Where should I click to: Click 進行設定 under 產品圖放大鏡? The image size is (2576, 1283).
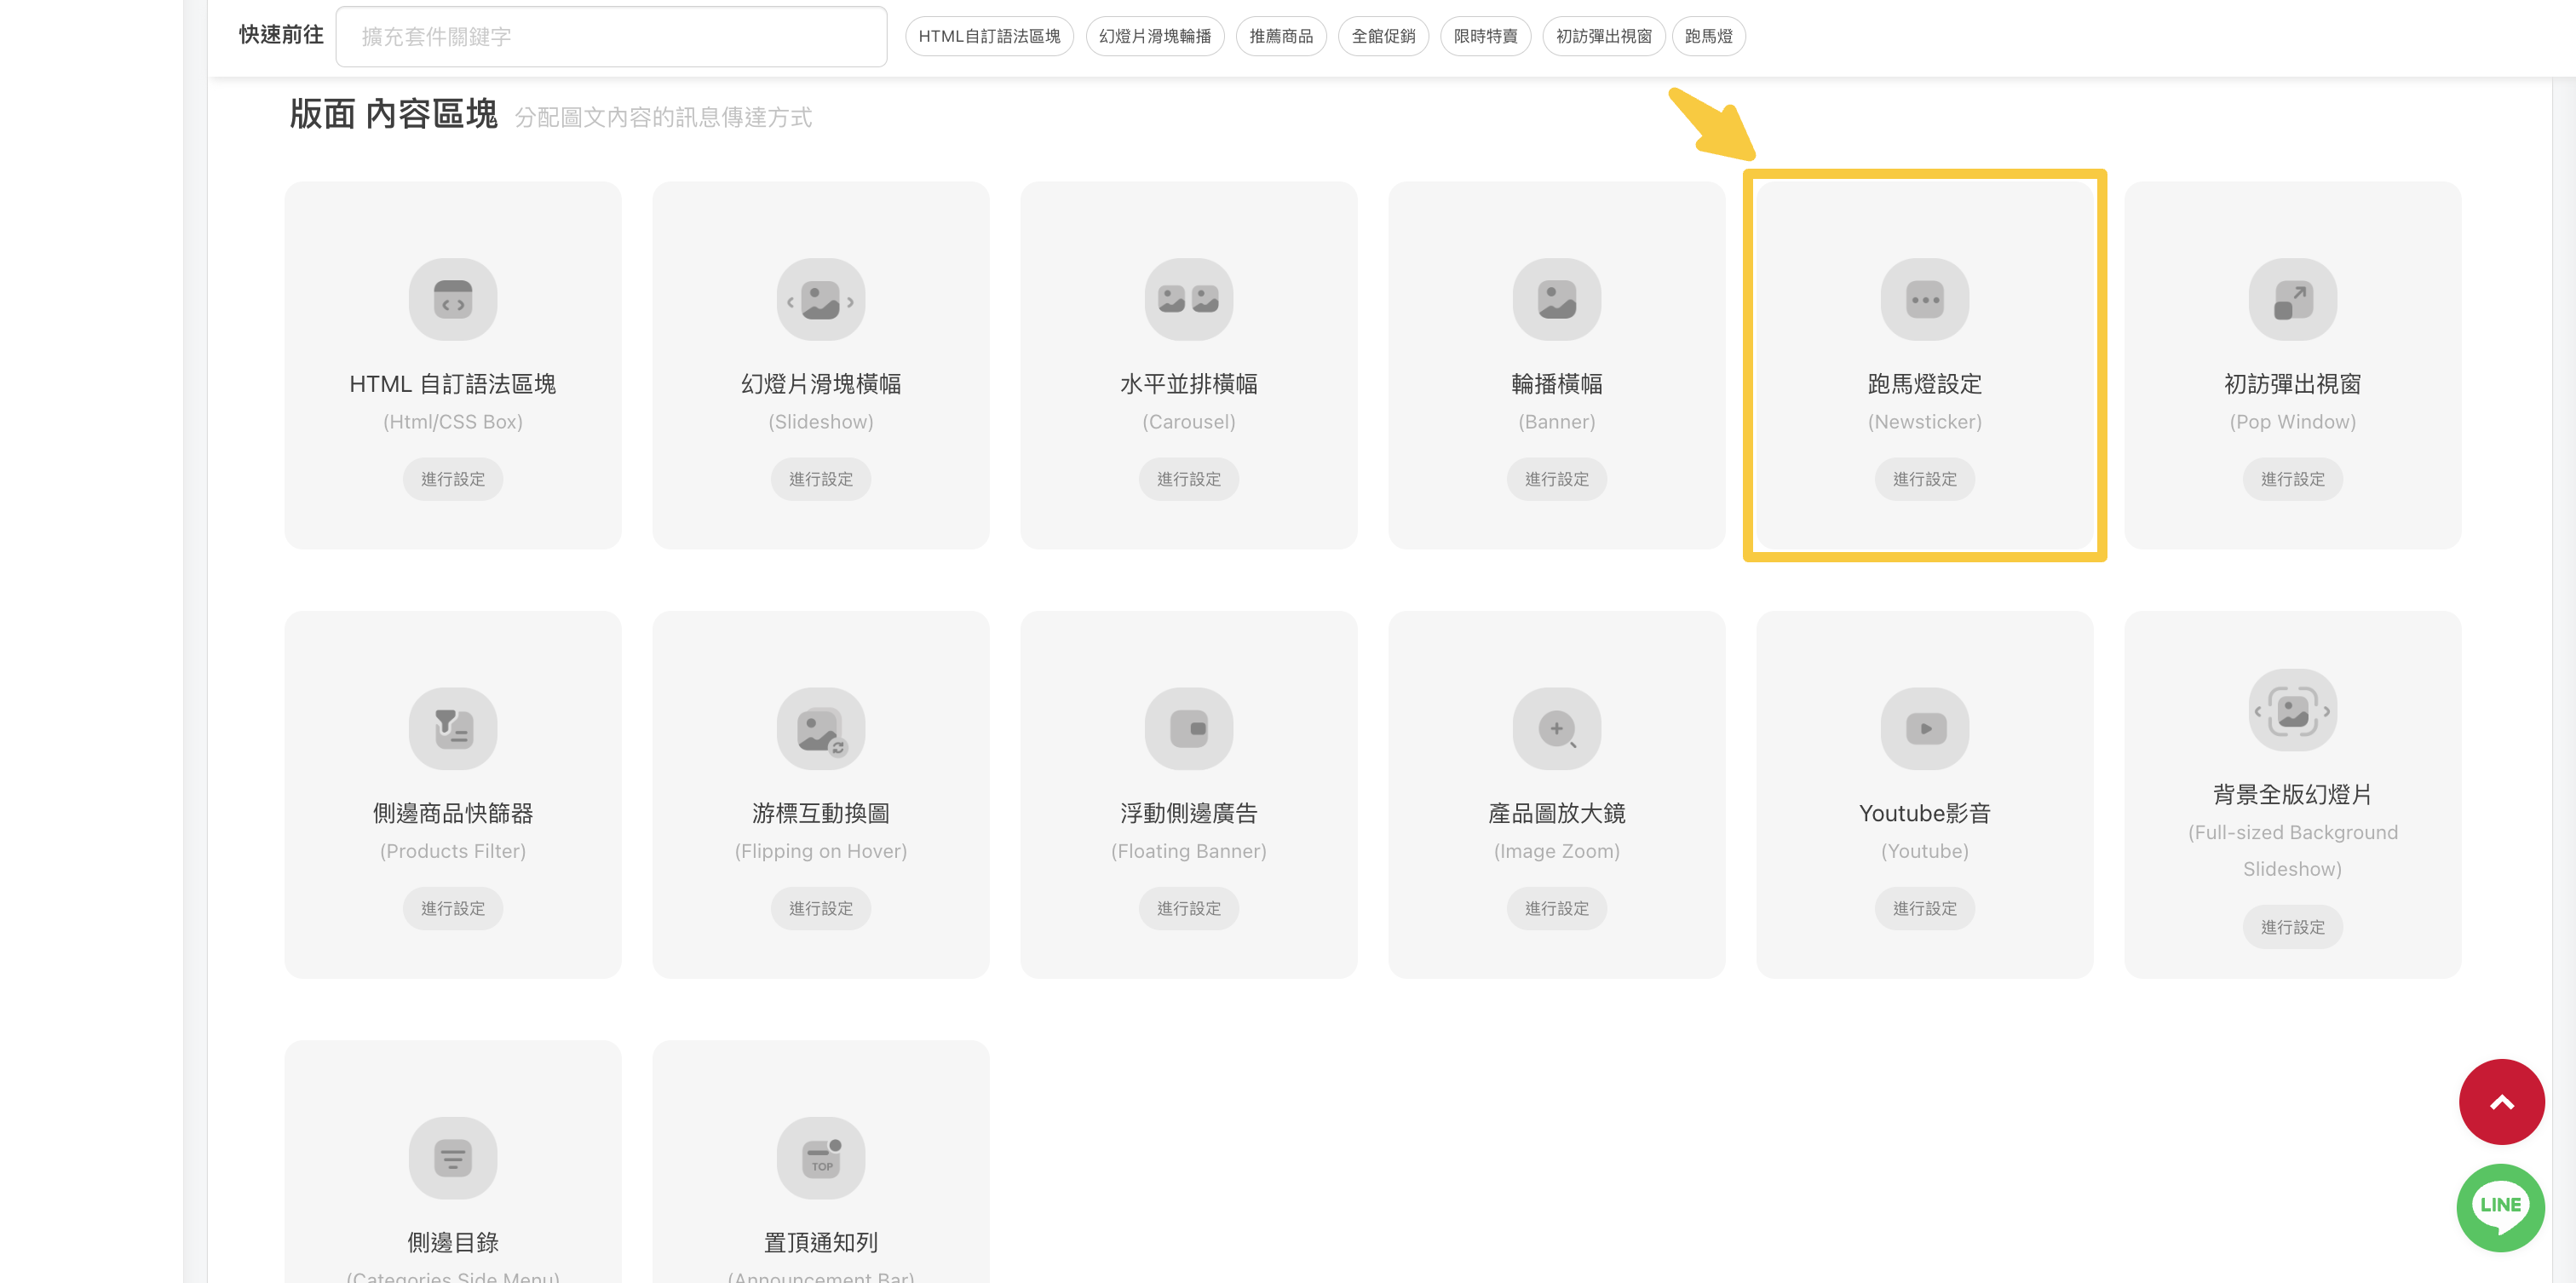[1557, 908]
